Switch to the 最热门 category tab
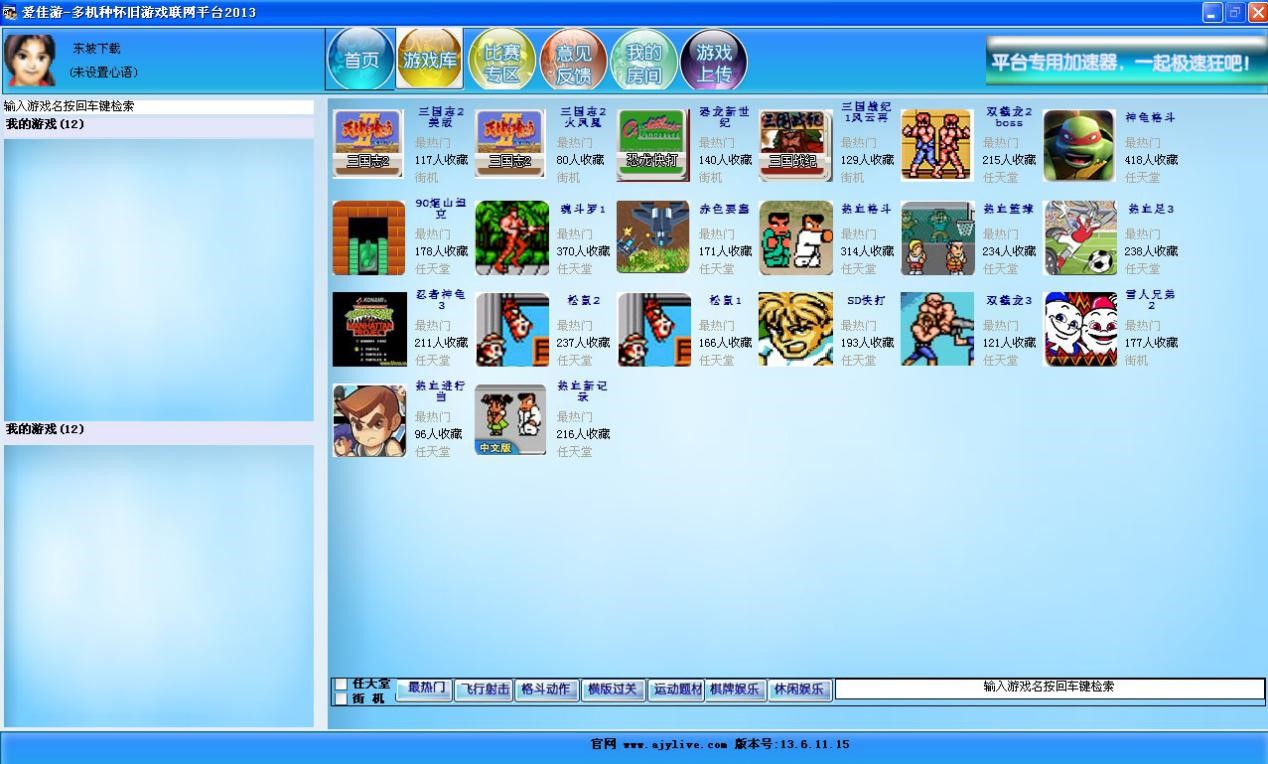The image size is (1268, 764). point(424,689)
